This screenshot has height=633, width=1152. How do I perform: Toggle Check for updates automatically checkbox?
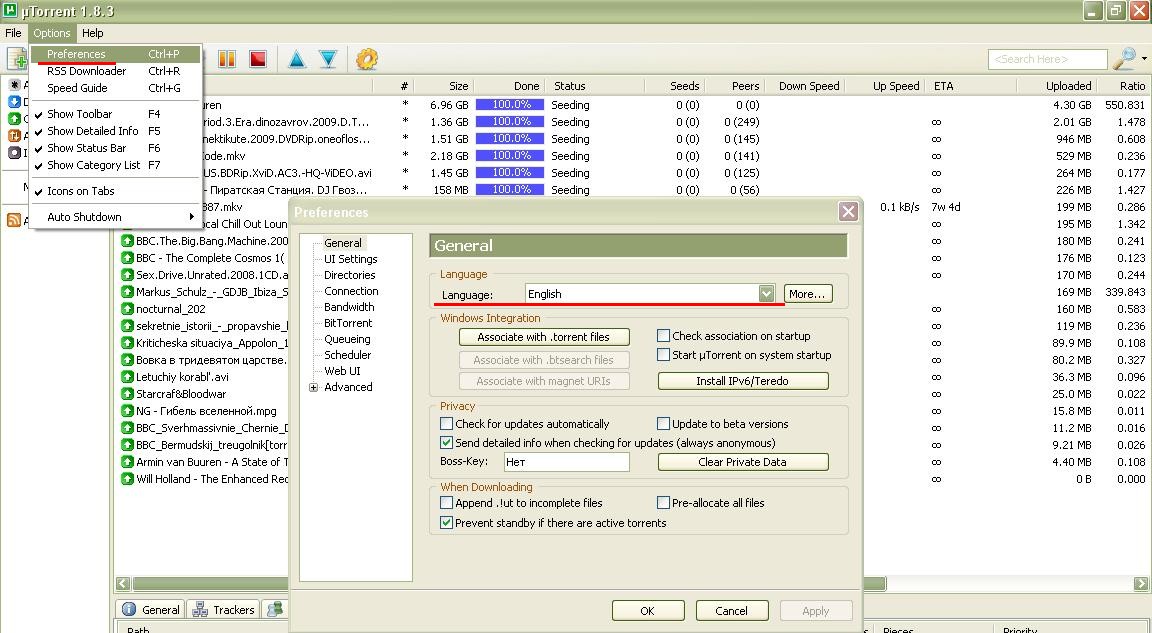click(x=447, y=424)
